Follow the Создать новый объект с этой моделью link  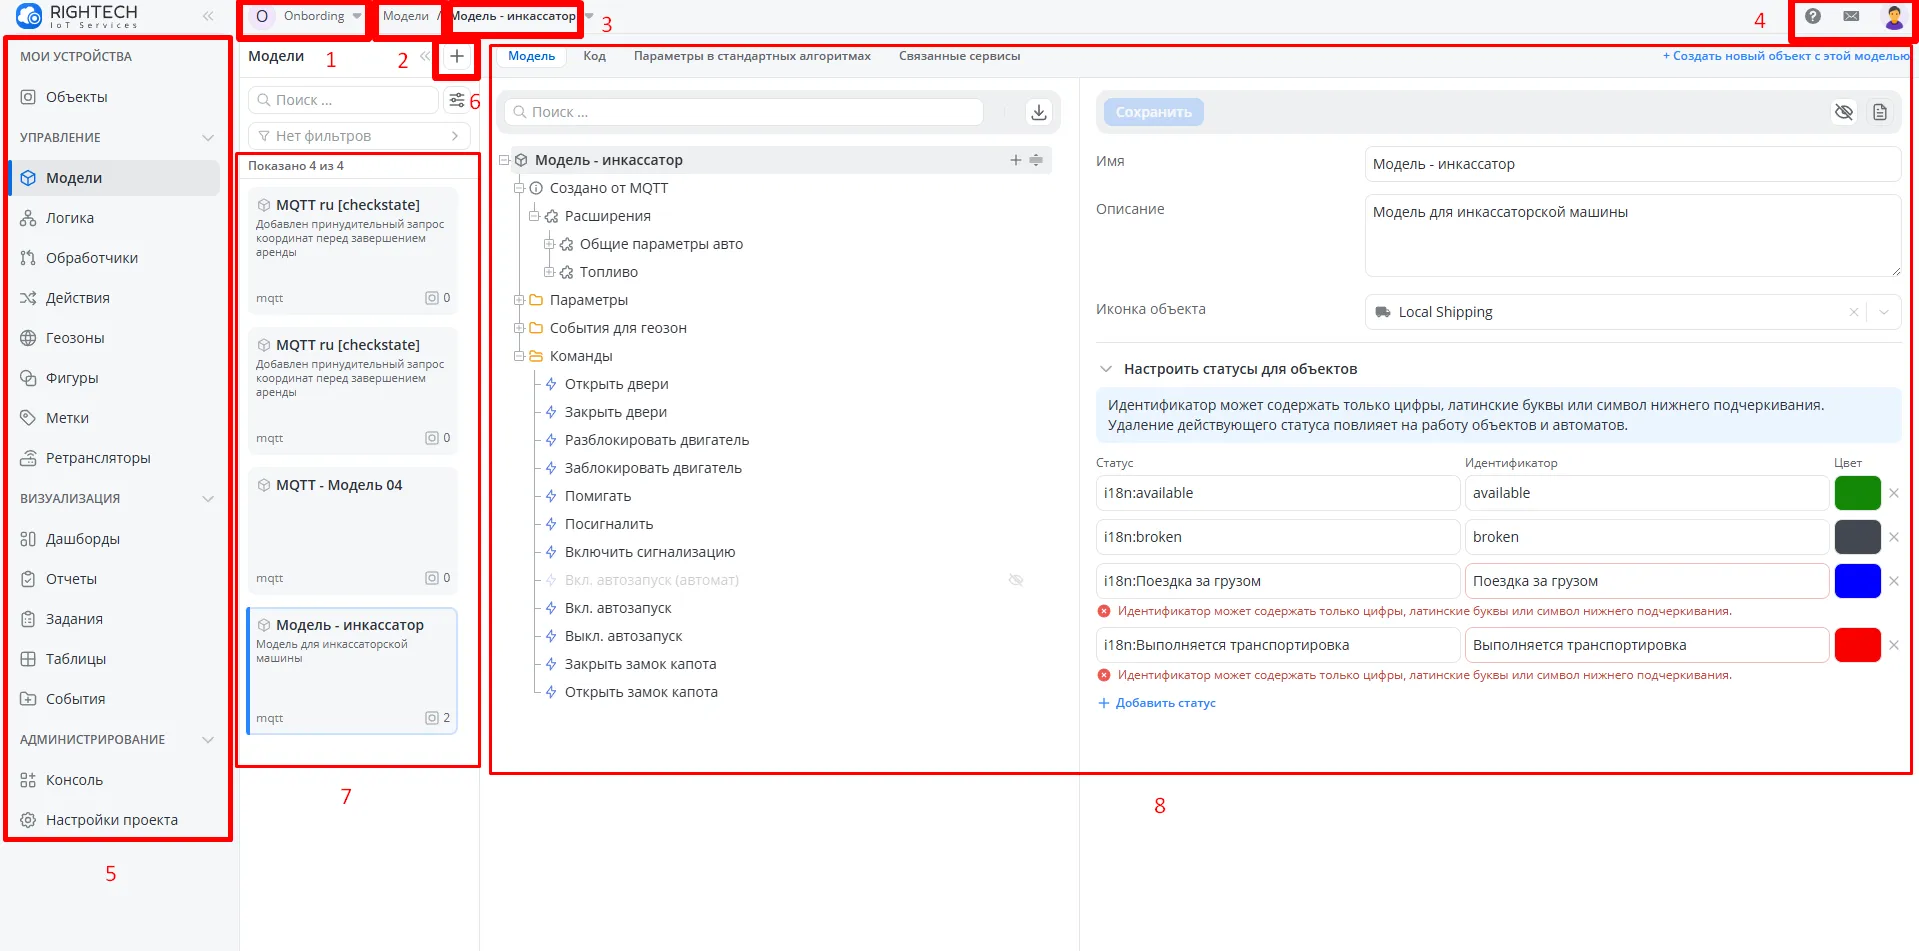click(x=1787, y=57)
